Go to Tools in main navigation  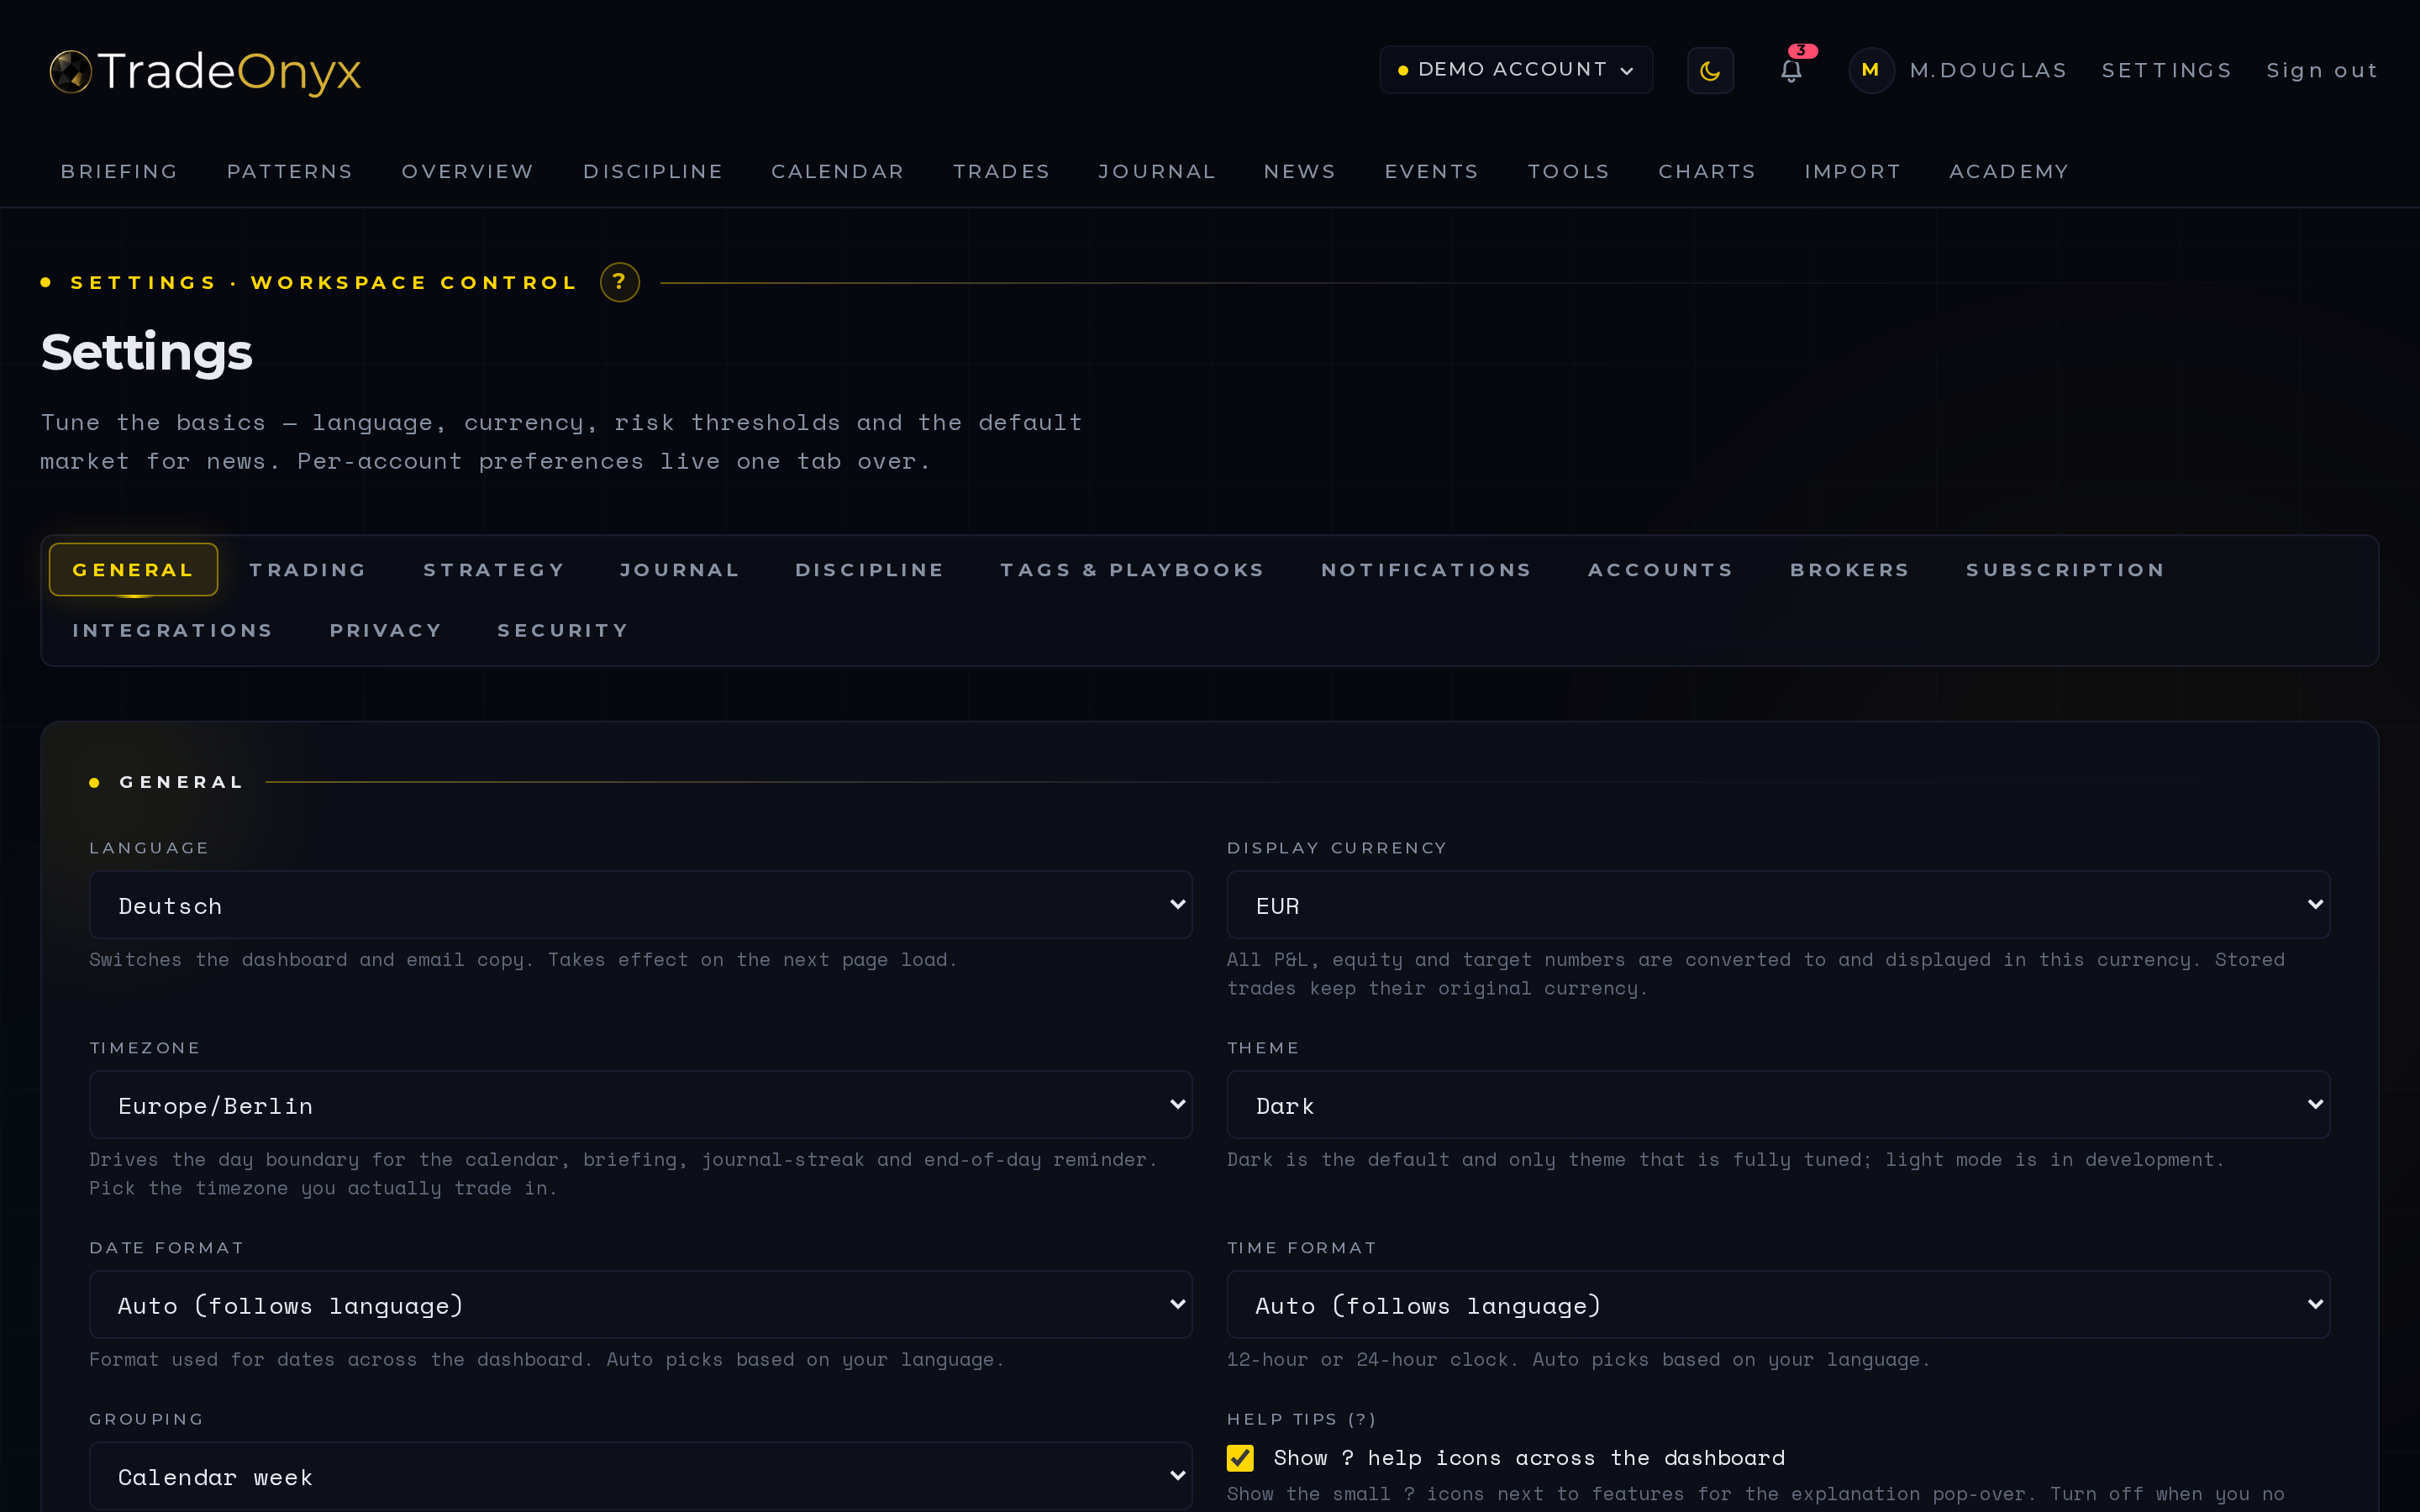tap(1569, 172)
